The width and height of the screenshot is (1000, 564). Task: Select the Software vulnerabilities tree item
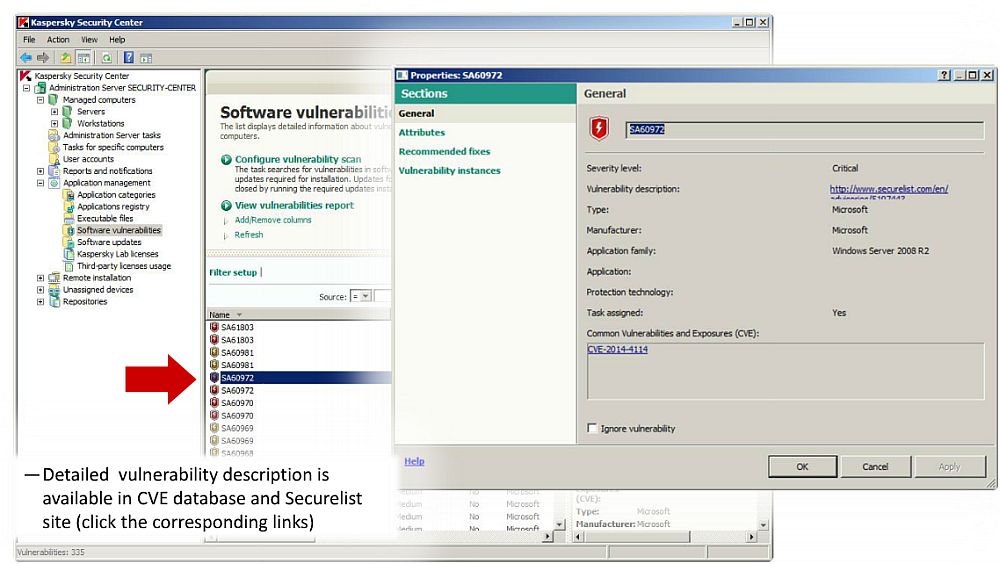(119, 230)
